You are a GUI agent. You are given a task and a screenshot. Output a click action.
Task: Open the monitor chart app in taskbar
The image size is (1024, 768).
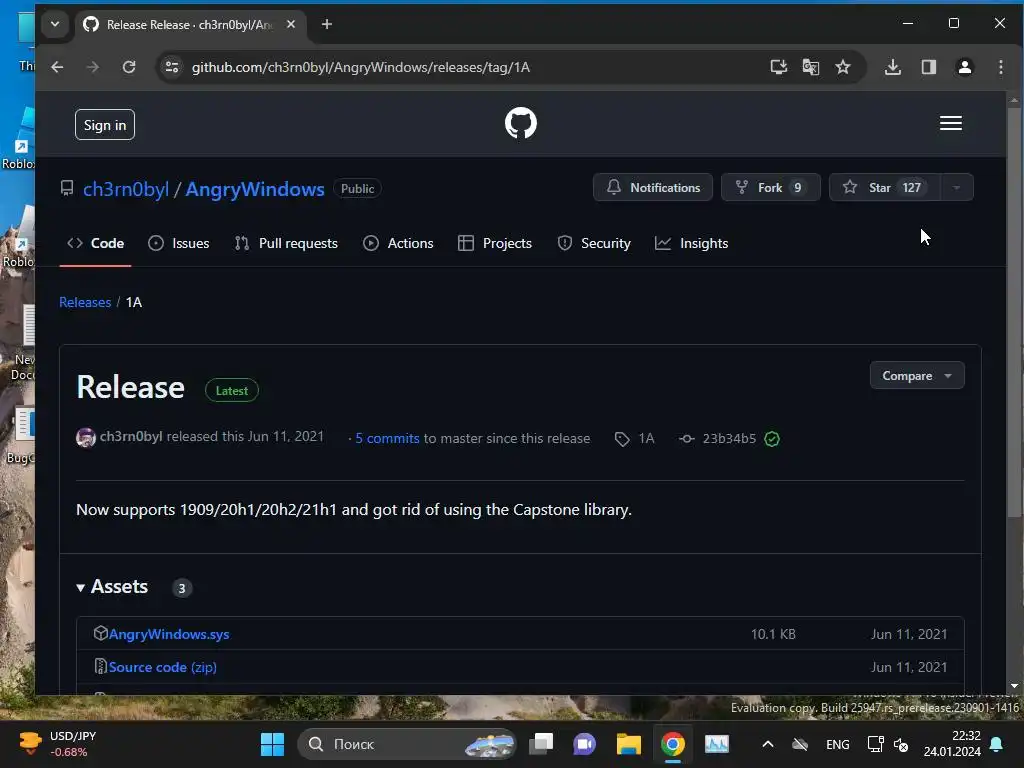(716, 744)
